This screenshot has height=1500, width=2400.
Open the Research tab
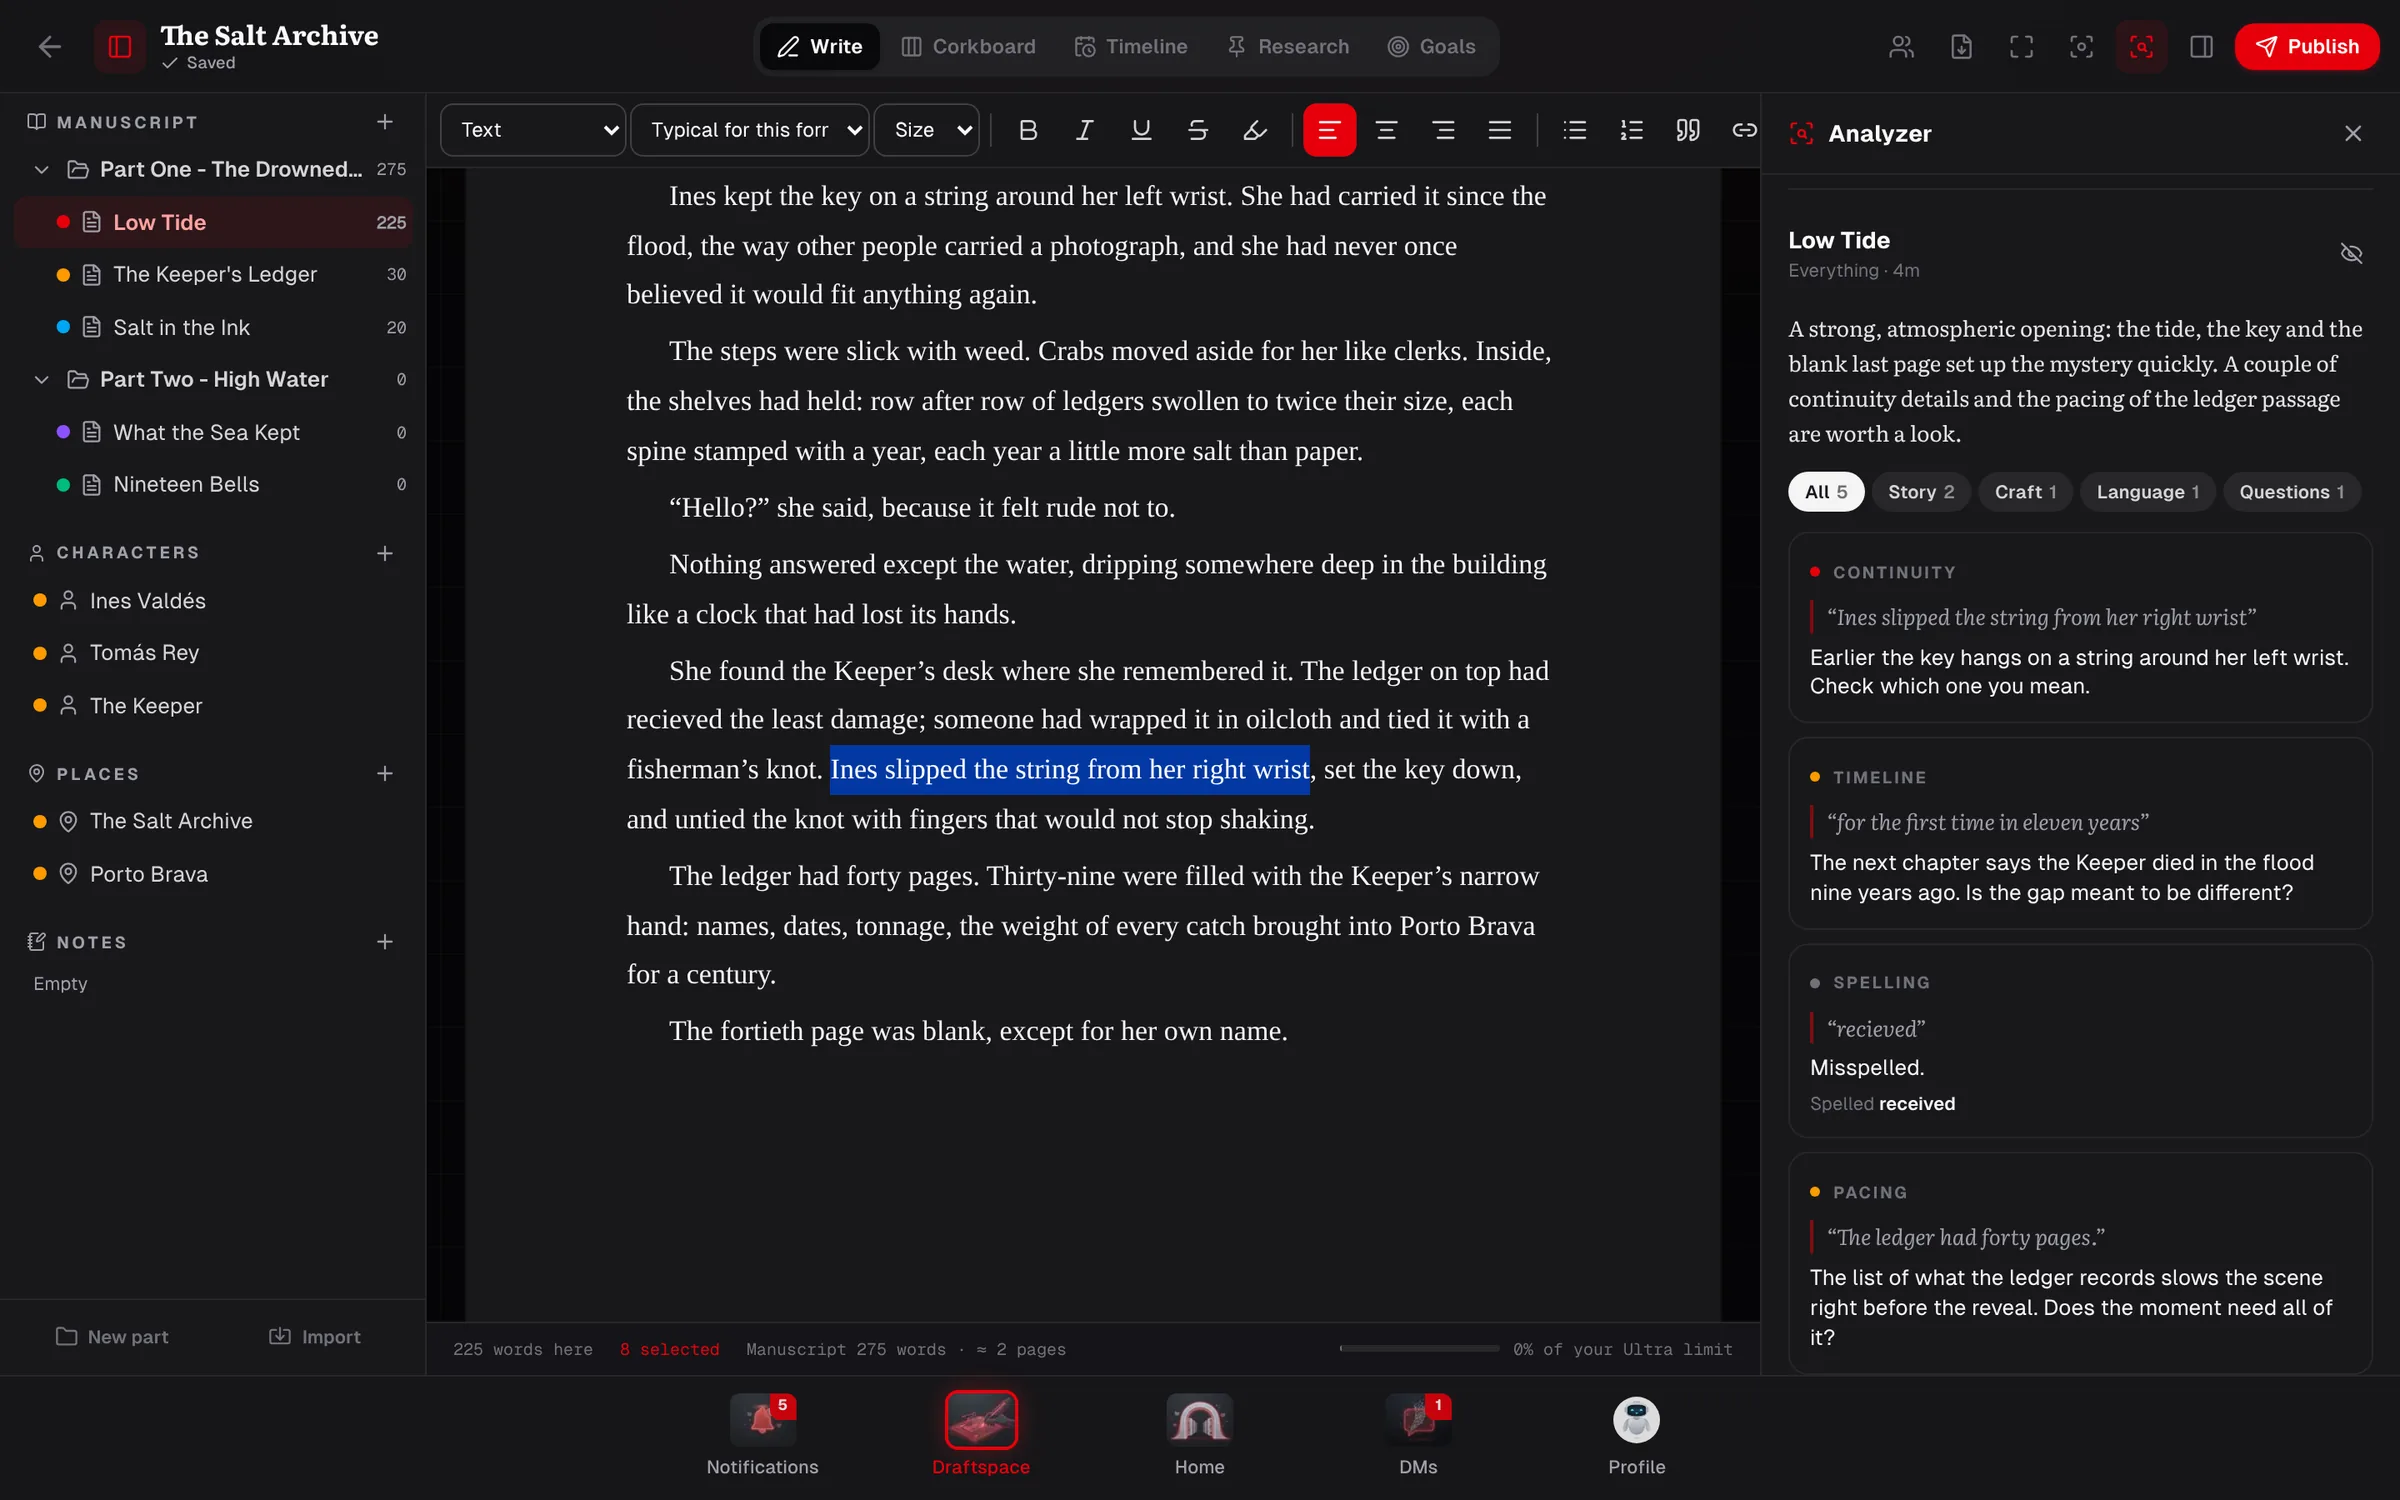point(1288,47)
